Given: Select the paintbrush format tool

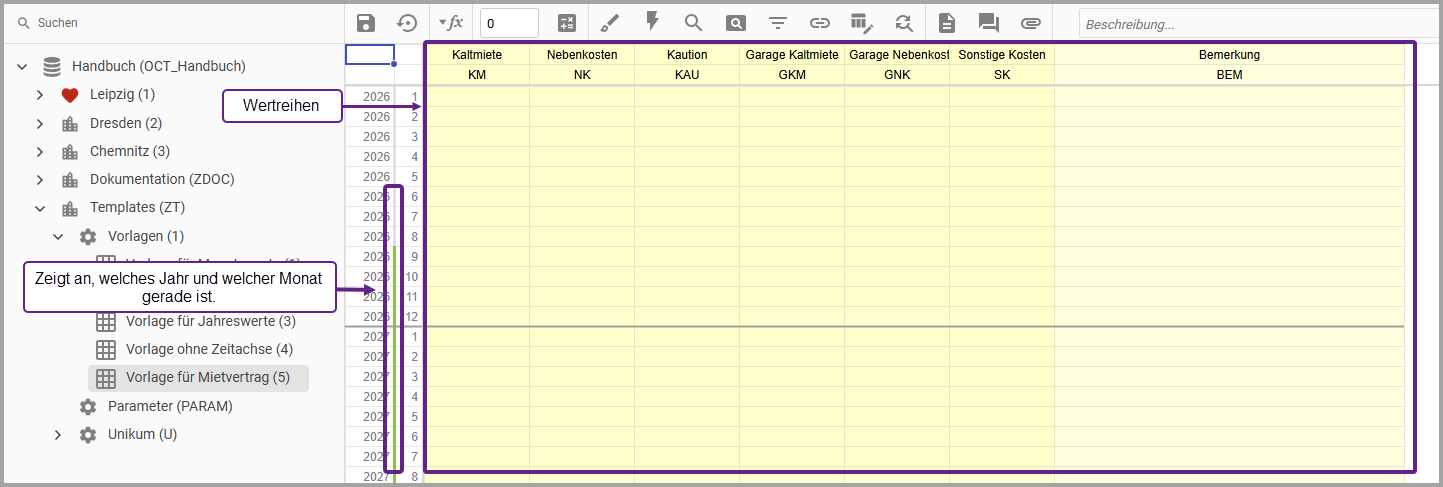Looking at the screenshot, I should [610, 23].
